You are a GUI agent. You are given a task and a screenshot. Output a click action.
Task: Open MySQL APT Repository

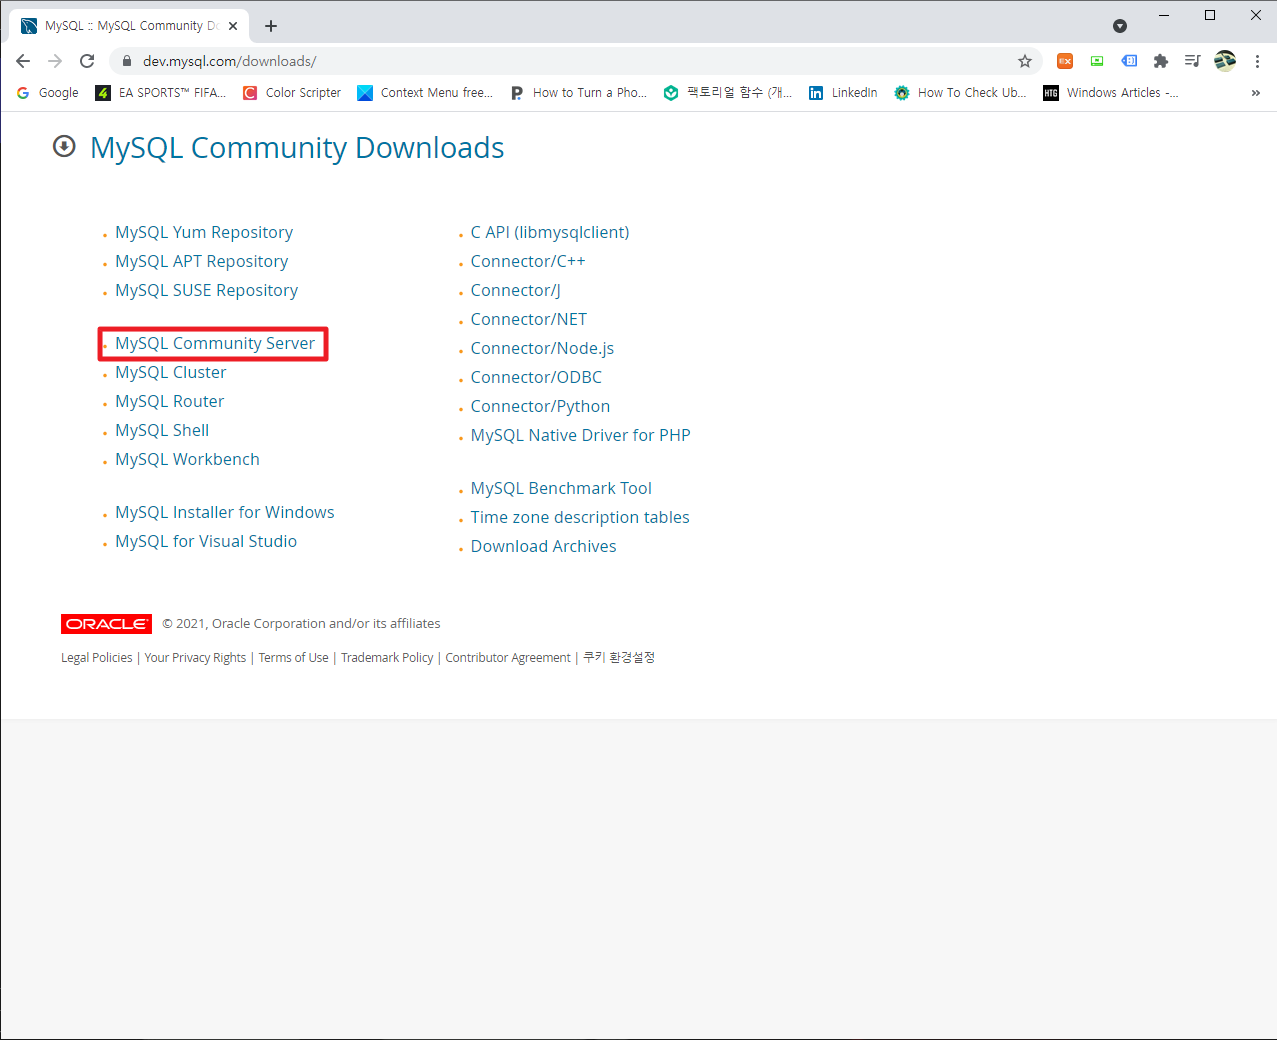[x=201, y=261]
